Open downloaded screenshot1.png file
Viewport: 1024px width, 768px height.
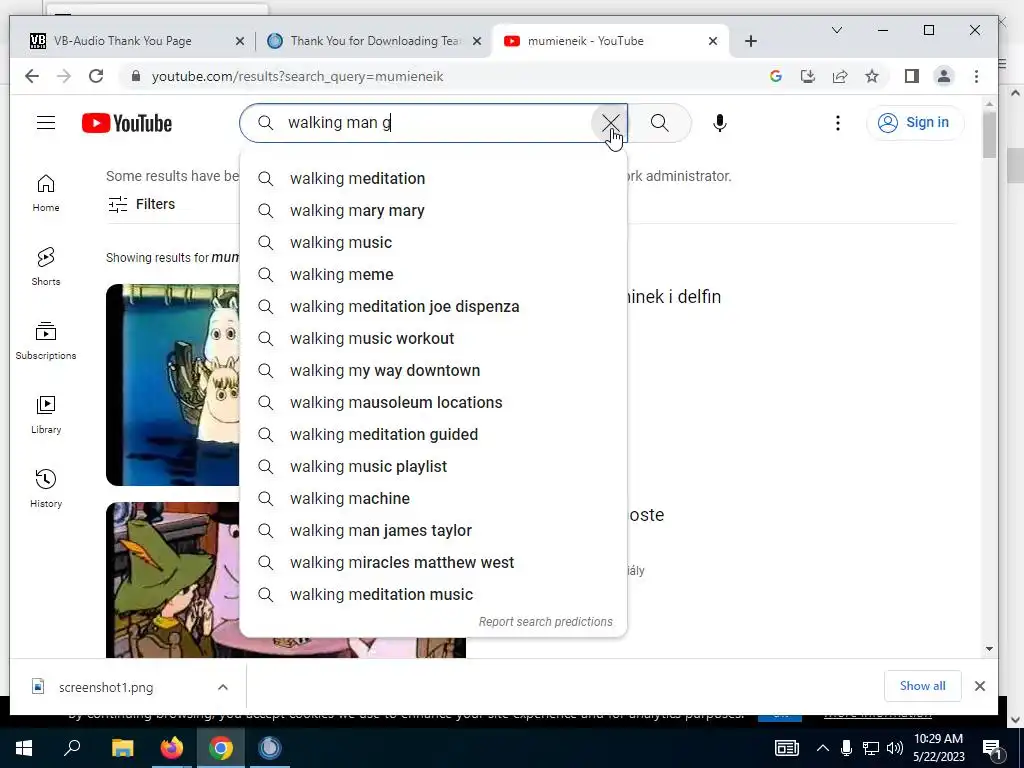pyautogui.click(x=104, y=687)
